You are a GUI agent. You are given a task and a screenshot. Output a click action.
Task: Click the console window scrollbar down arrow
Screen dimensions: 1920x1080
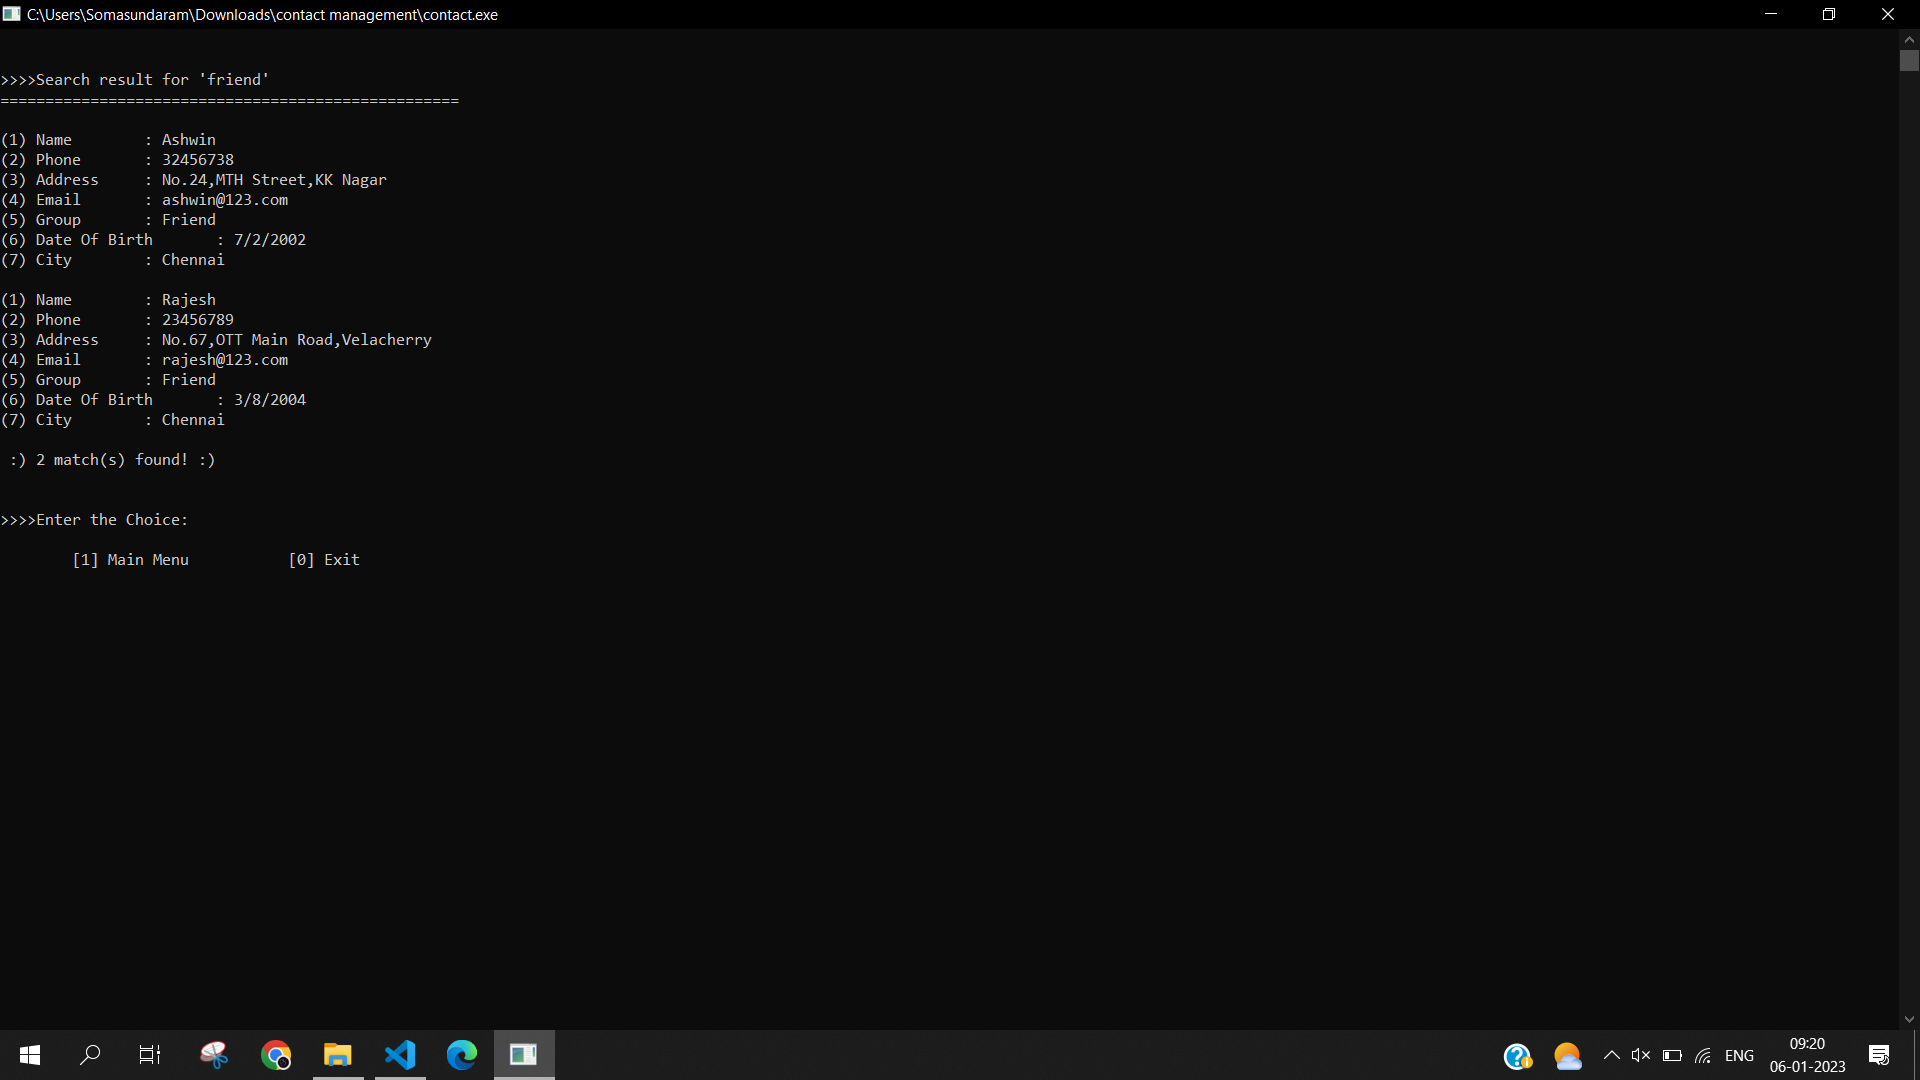pyautogui.click(x=1909, y=1019)
